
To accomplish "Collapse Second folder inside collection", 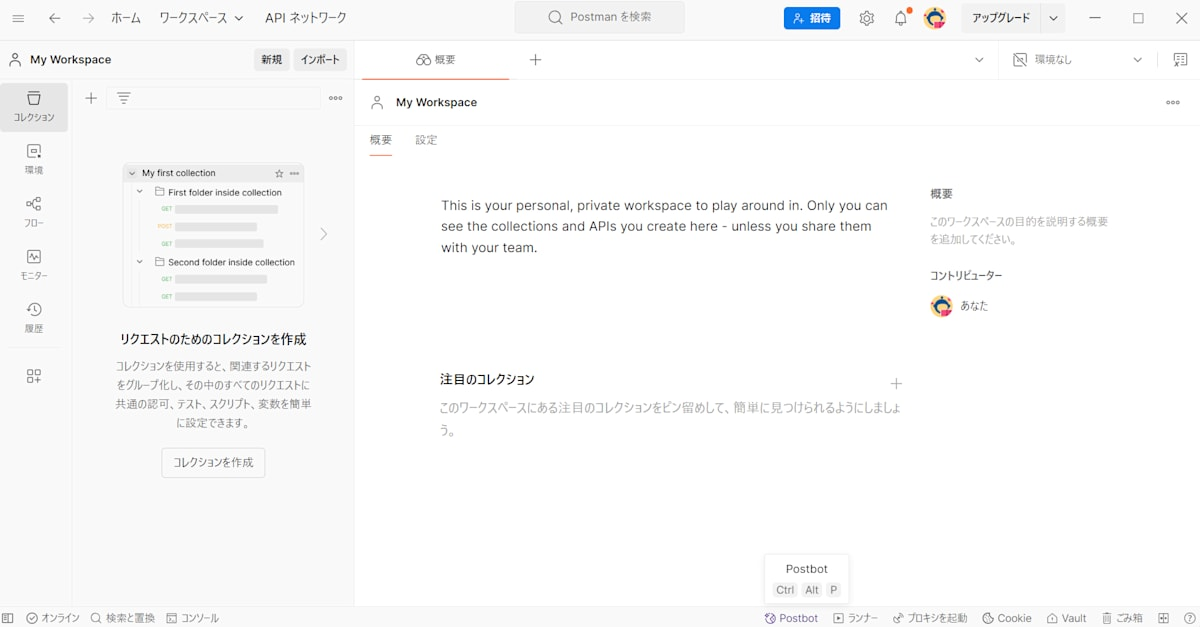I will pyautogui.click(x=141, y=262).
